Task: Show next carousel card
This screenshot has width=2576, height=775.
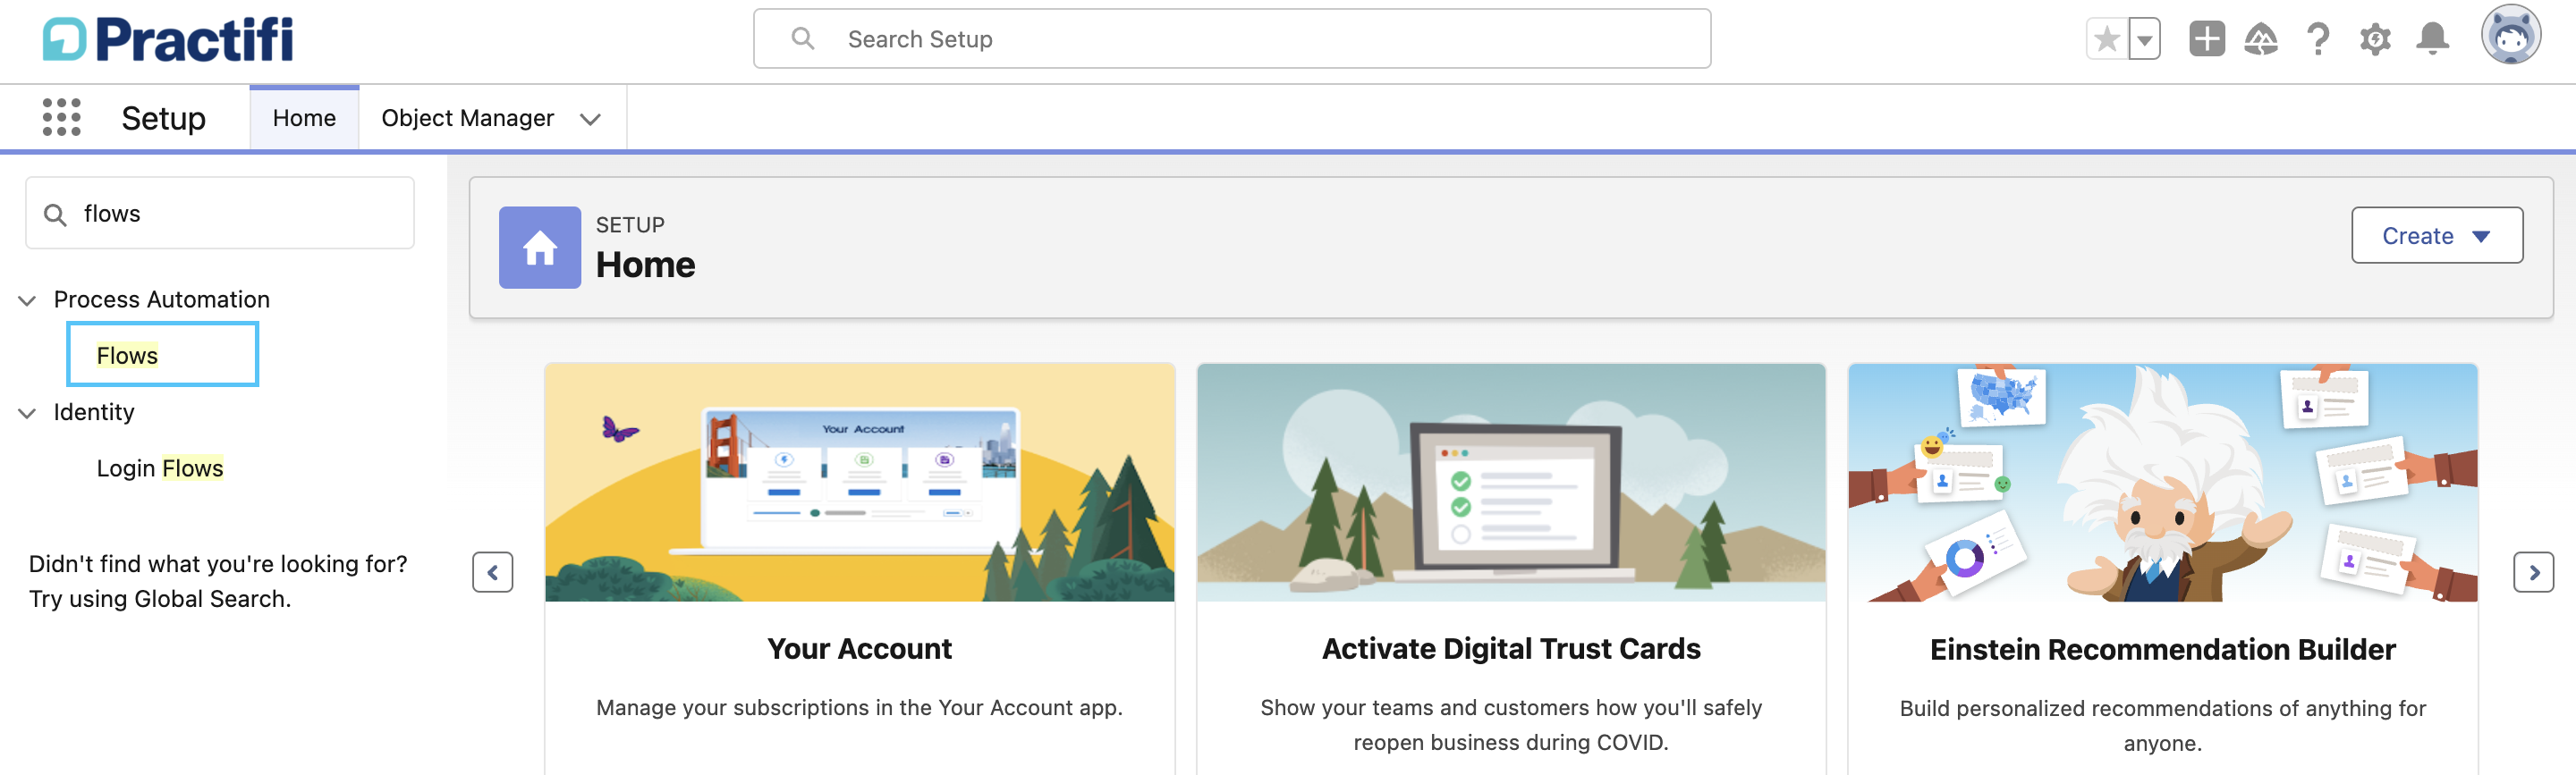Action: tap(2533, 572)
